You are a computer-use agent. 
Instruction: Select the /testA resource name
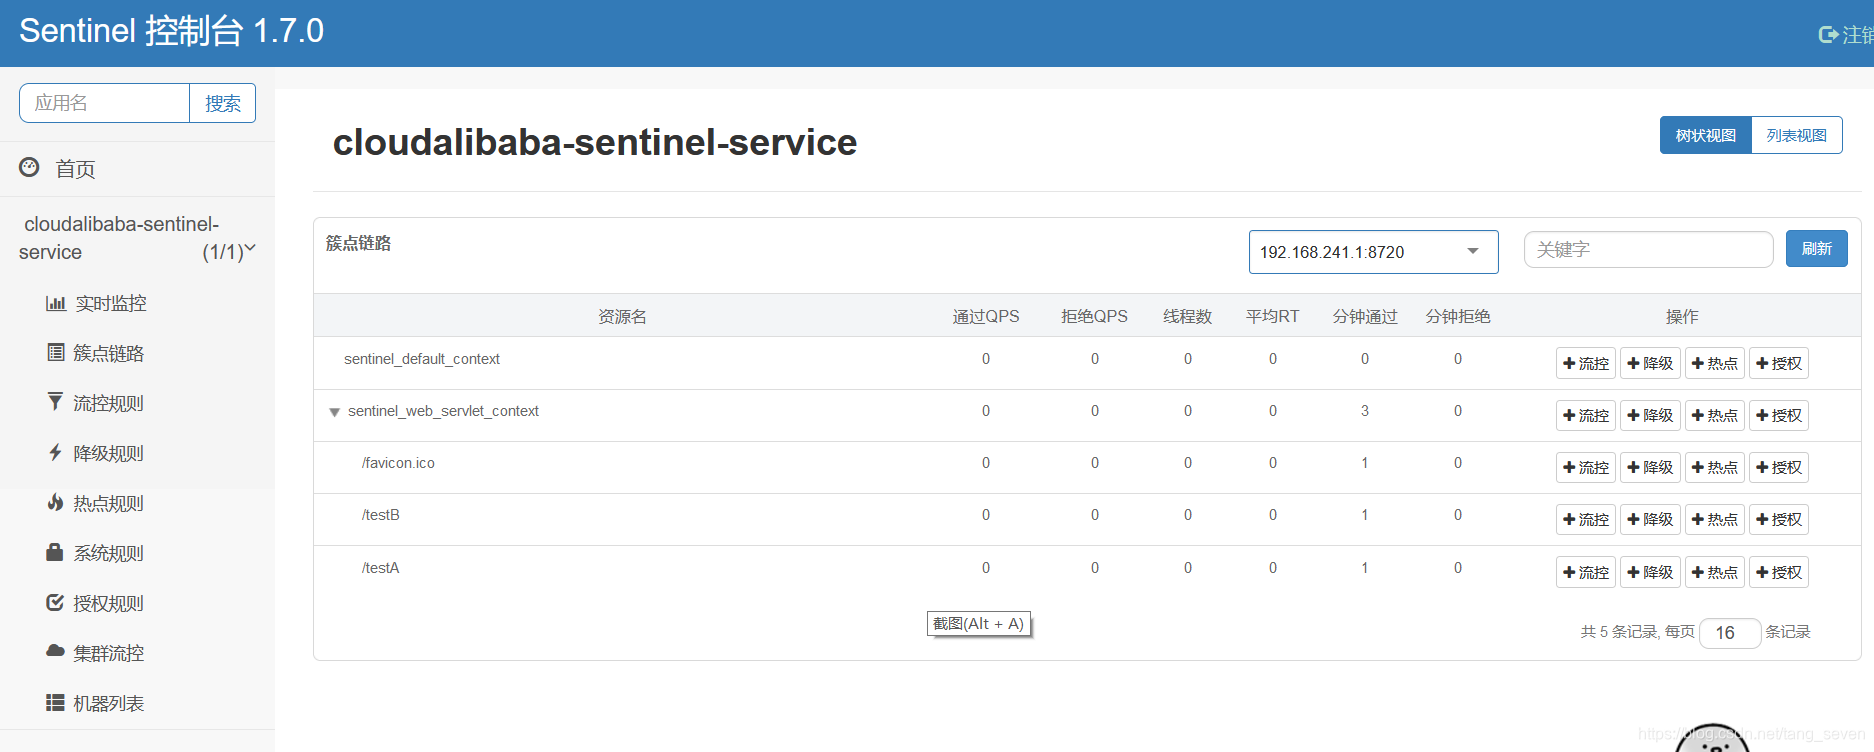pos(380,568)
